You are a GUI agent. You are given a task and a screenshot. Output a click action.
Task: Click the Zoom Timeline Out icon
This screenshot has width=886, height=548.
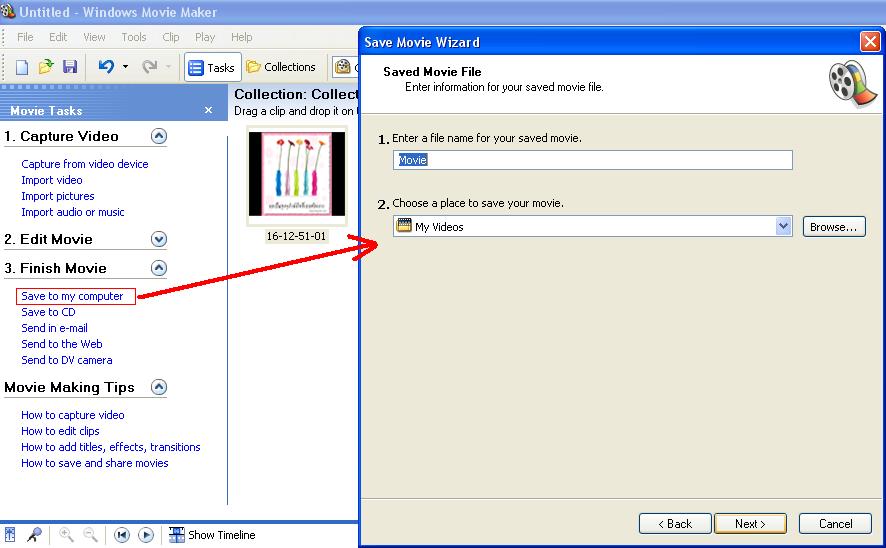click(x=90, y=534)
